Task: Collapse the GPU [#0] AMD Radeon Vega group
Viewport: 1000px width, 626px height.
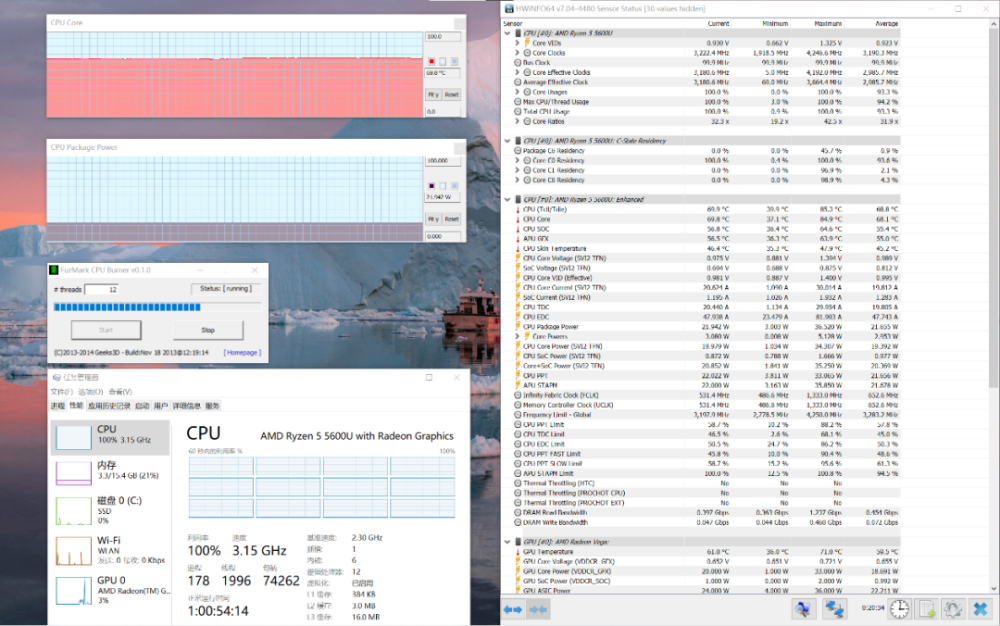Action: 506,541
